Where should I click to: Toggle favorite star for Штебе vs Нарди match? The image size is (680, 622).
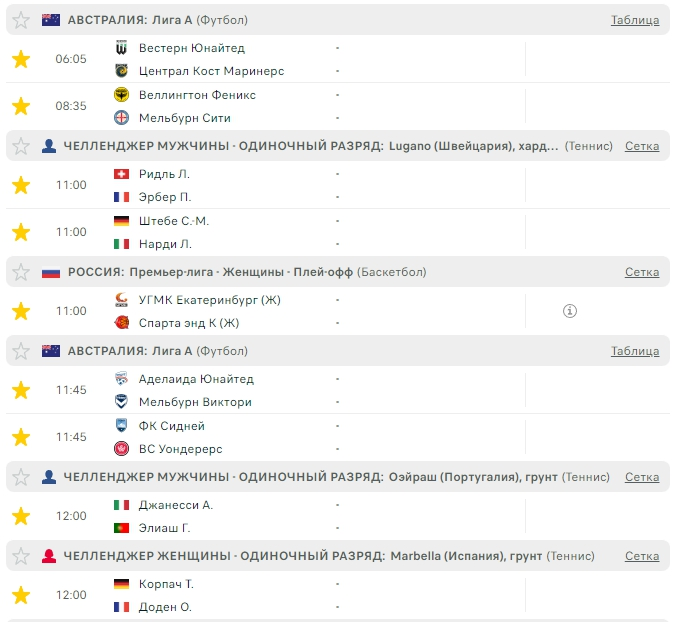click(21, 232)
